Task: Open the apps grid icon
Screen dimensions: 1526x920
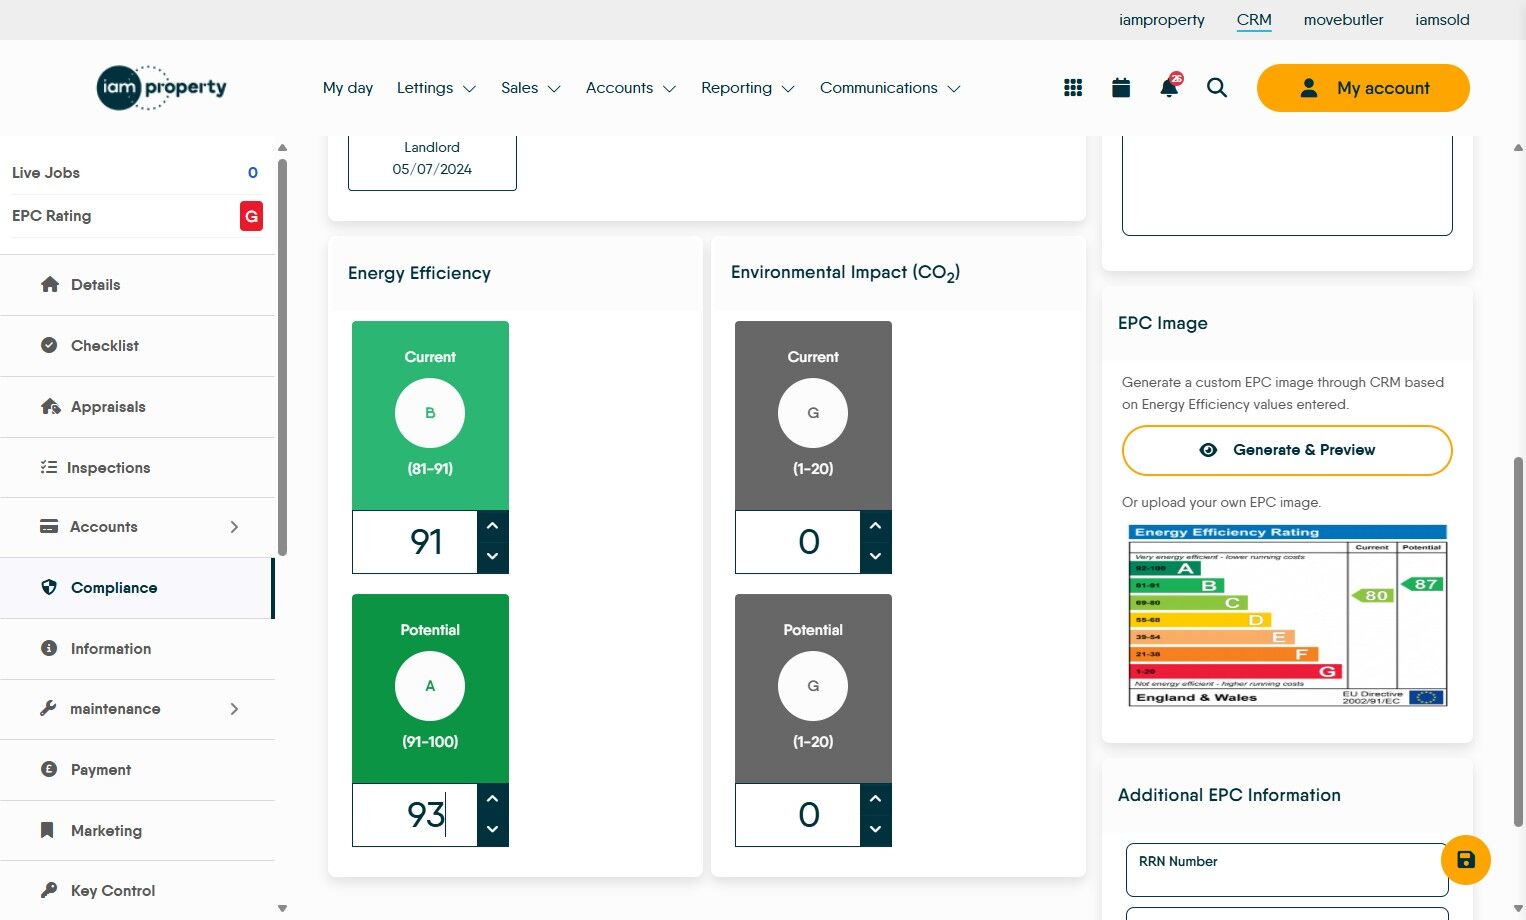Action: (1073, 88)
